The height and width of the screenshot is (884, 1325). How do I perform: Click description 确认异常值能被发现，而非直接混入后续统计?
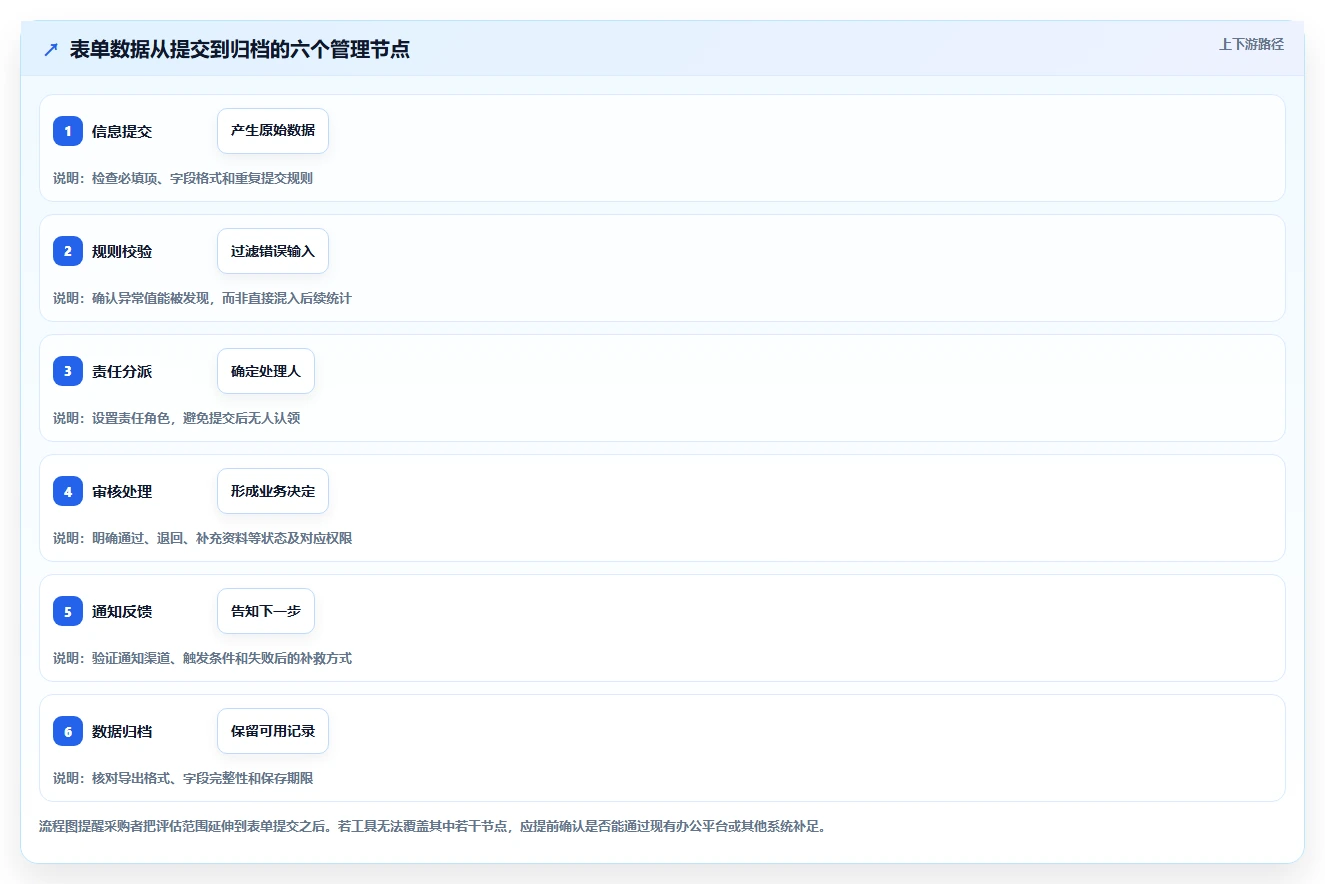(x=222, y=298)
